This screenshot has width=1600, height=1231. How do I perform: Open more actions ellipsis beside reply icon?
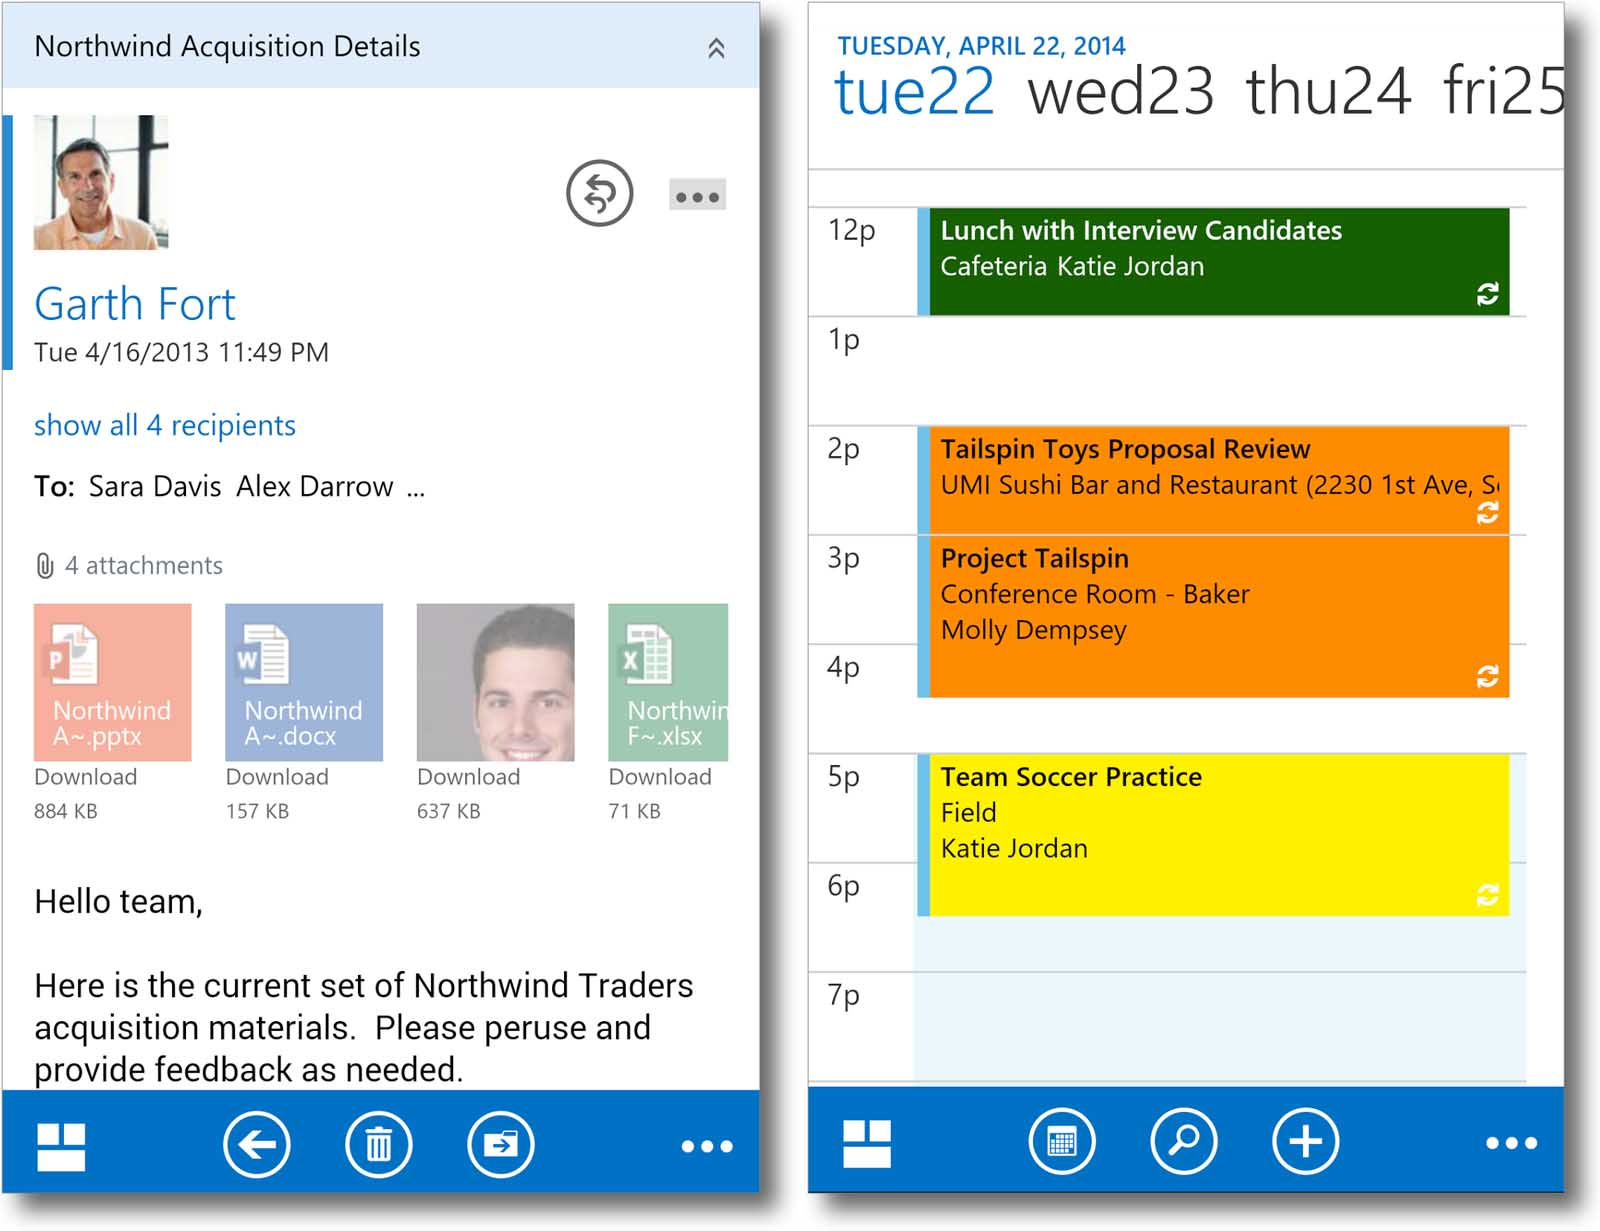(x=697, y=196)
